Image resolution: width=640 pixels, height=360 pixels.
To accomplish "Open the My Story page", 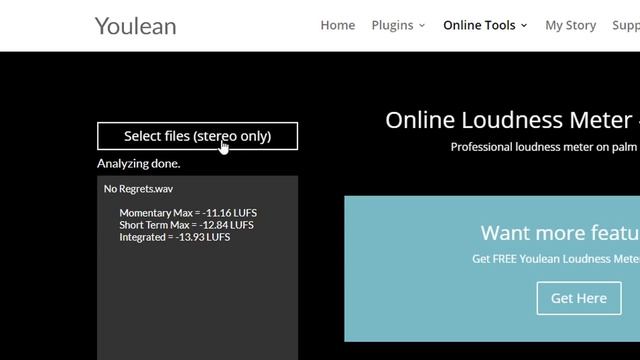I will tap(571, 25).
